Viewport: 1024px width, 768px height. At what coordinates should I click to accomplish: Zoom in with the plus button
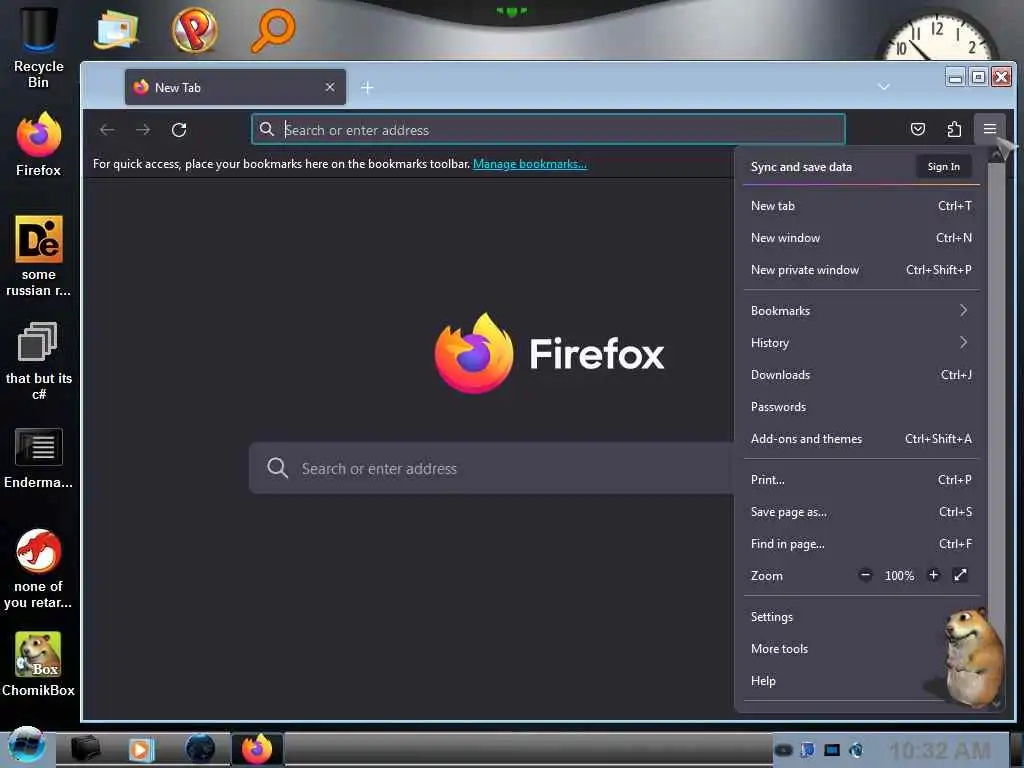point(933,575)
